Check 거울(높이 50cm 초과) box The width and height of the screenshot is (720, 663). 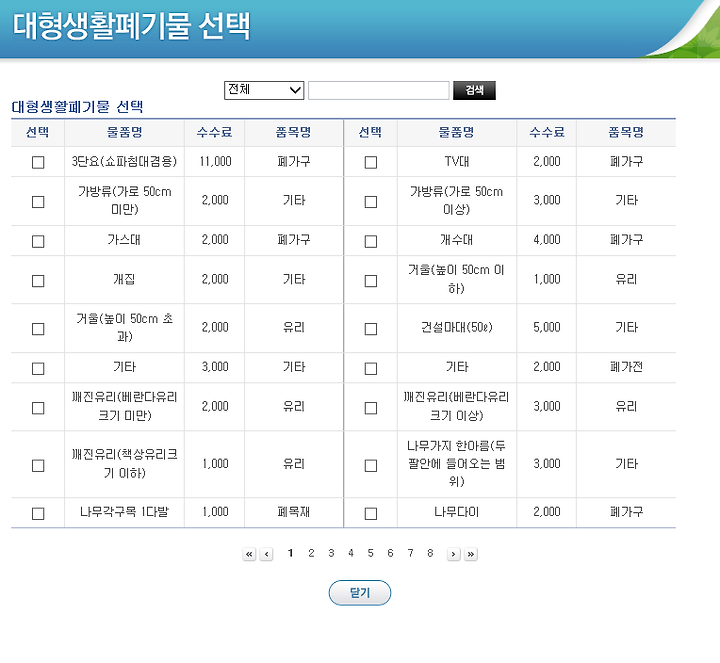pos(38,329)
